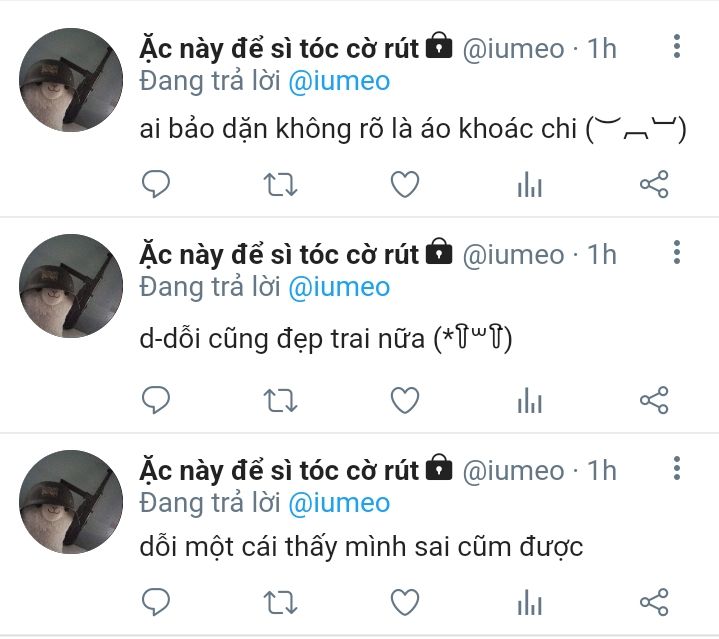
Task: Open @iumeo mention in the third tweet
Action: 339,504
